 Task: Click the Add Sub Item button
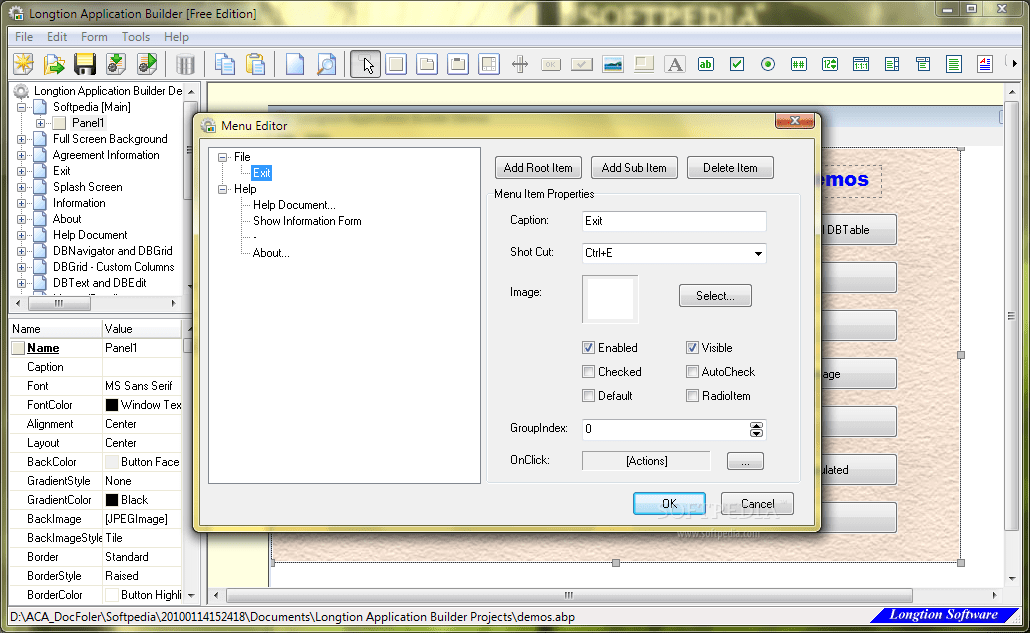coord(634,167)
